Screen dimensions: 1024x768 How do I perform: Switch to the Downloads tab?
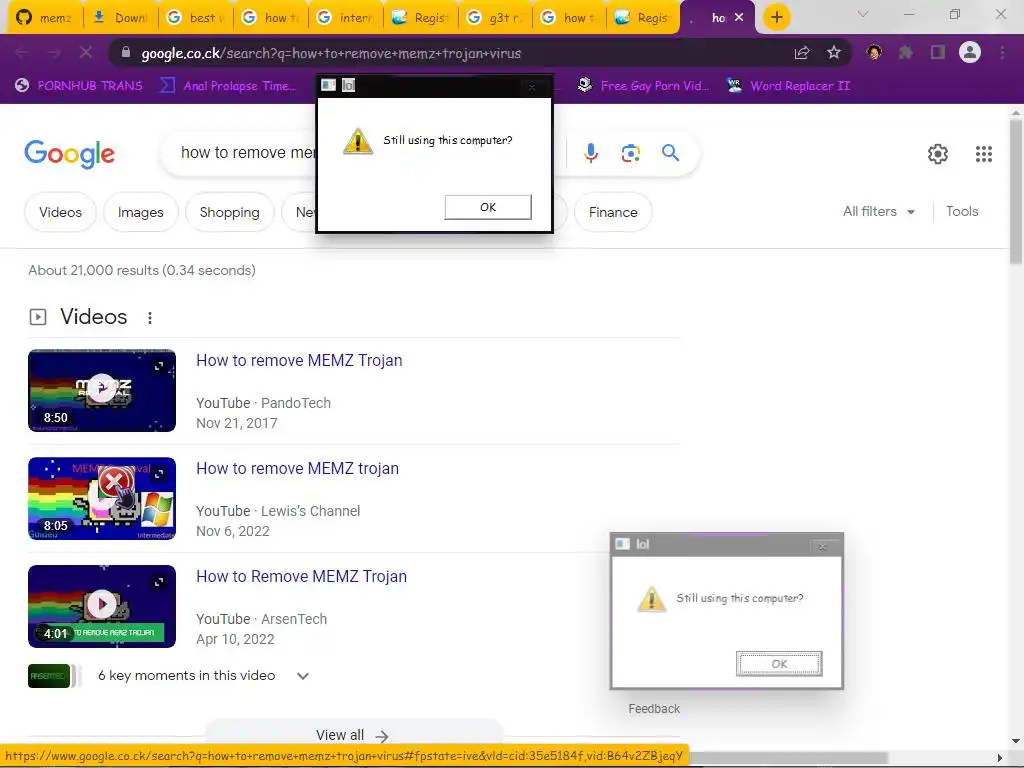click(121, 18)
